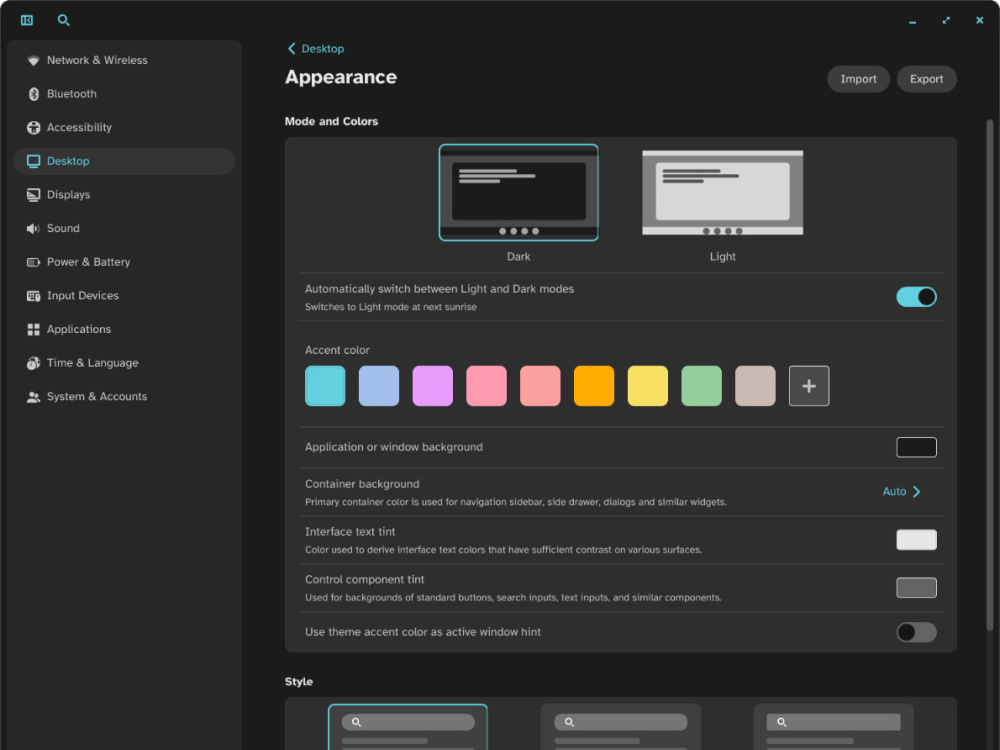The width and height of the screenshot is (1000, 750).
Task: Choose the round style preview
Action: point(408,727)
